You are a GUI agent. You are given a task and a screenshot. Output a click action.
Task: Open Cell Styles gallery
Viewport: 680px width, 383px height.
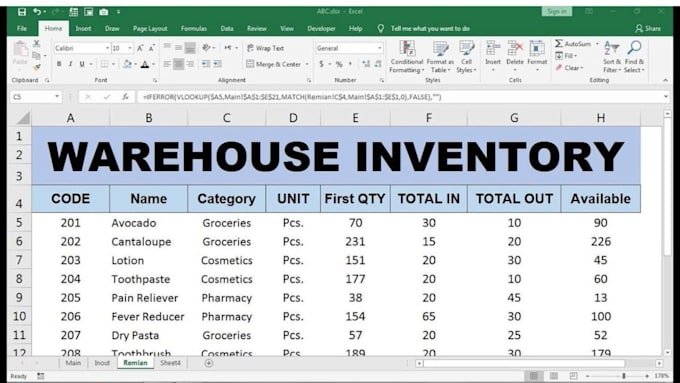(467, 57)
